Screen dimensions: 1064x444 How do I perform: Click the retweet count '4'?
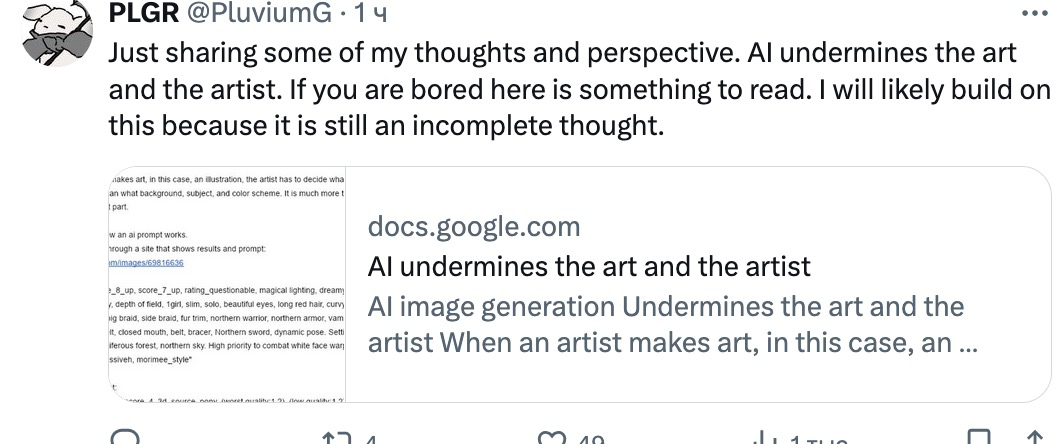370,439
